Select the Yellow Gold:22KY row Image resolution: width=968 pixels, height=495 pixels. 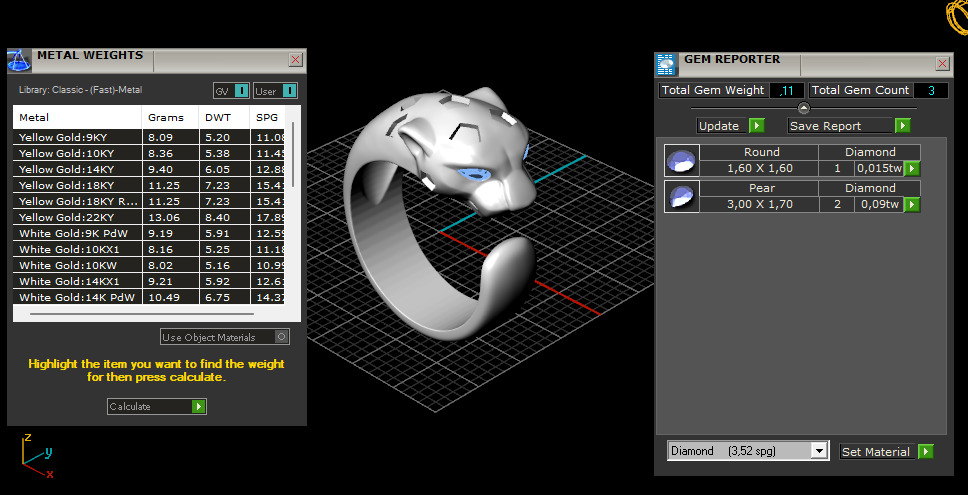(149, 217)
